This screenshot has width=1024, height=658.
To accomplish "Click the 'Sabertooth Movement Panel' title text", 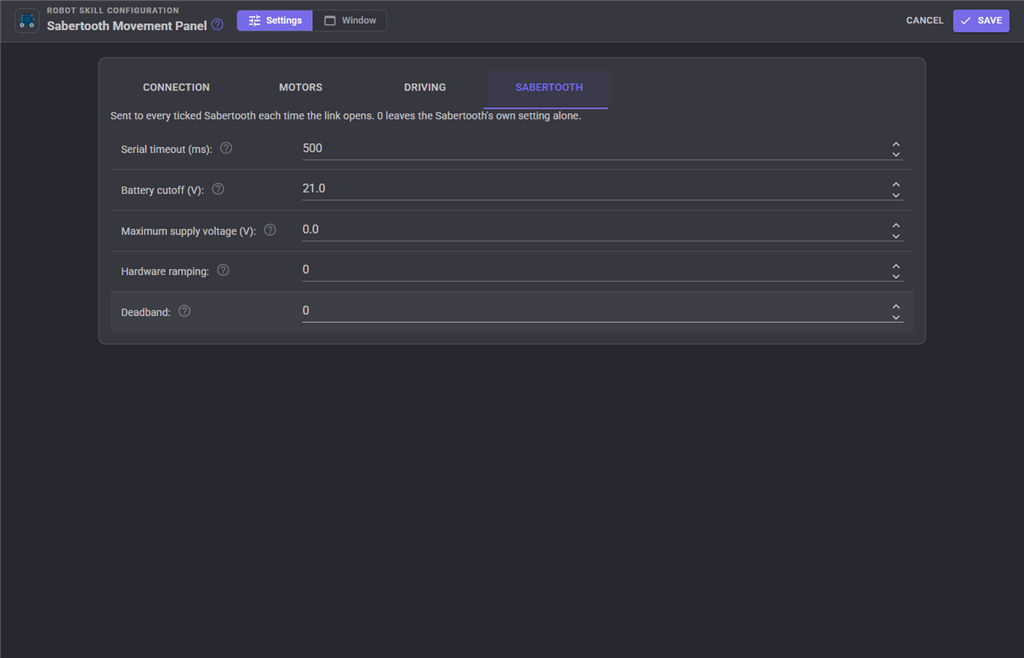I will (x=127, y=26).
